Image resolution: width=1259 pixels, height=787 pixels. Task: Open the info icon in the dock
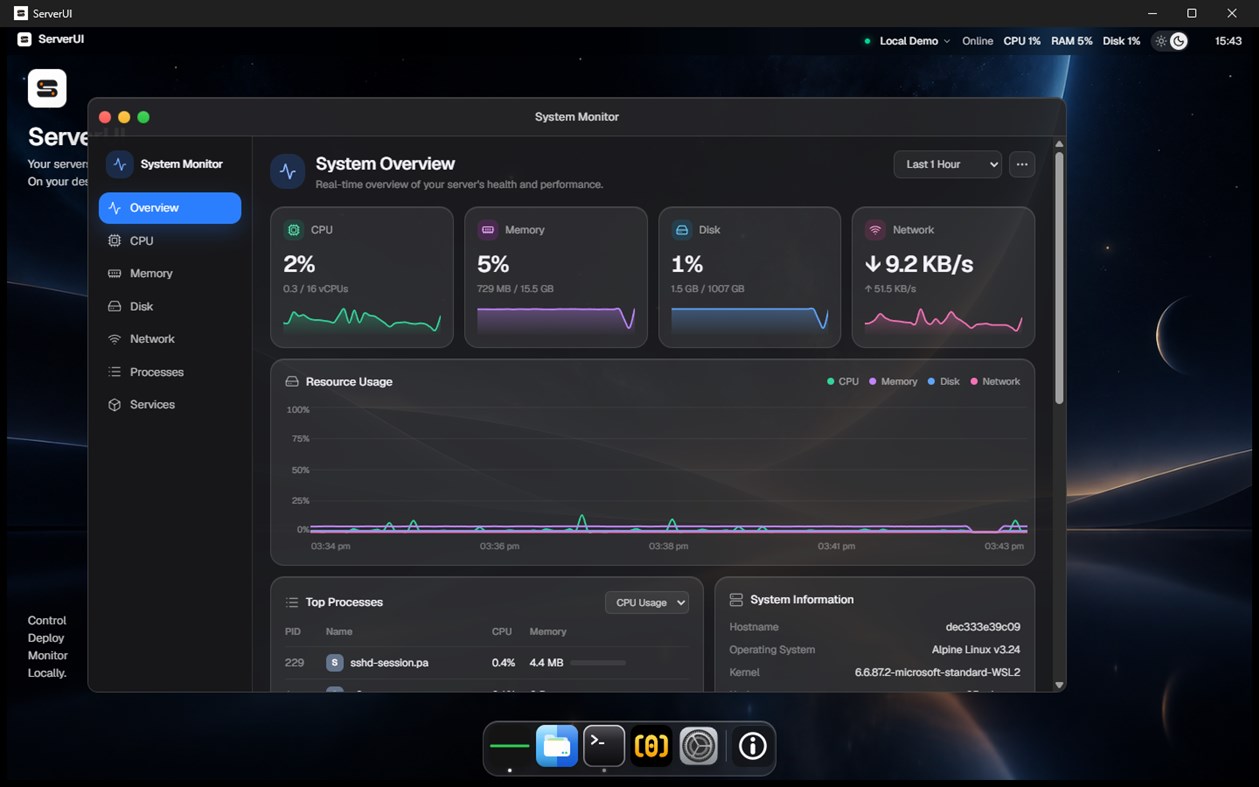click(x=752, y=746)
